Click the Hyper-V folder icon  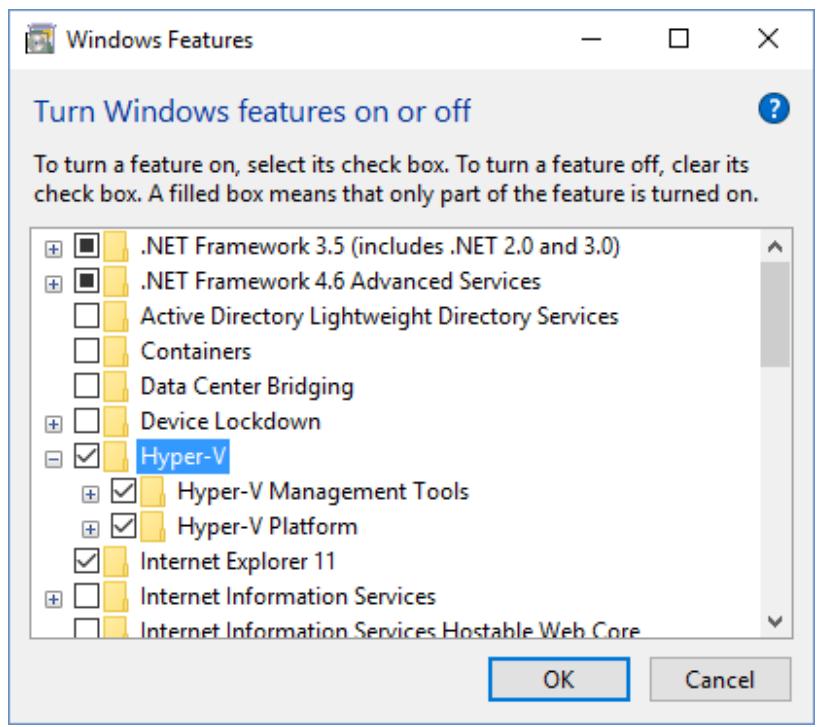click(116, 457)
